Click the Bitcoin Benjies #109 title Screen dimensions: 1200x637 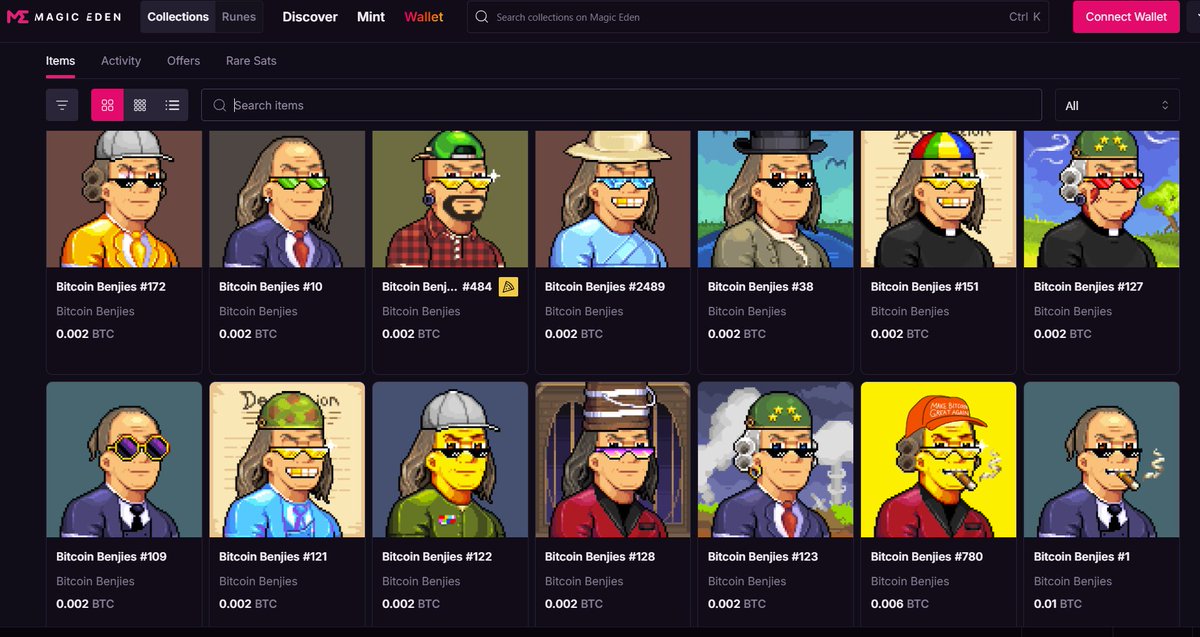111,557
